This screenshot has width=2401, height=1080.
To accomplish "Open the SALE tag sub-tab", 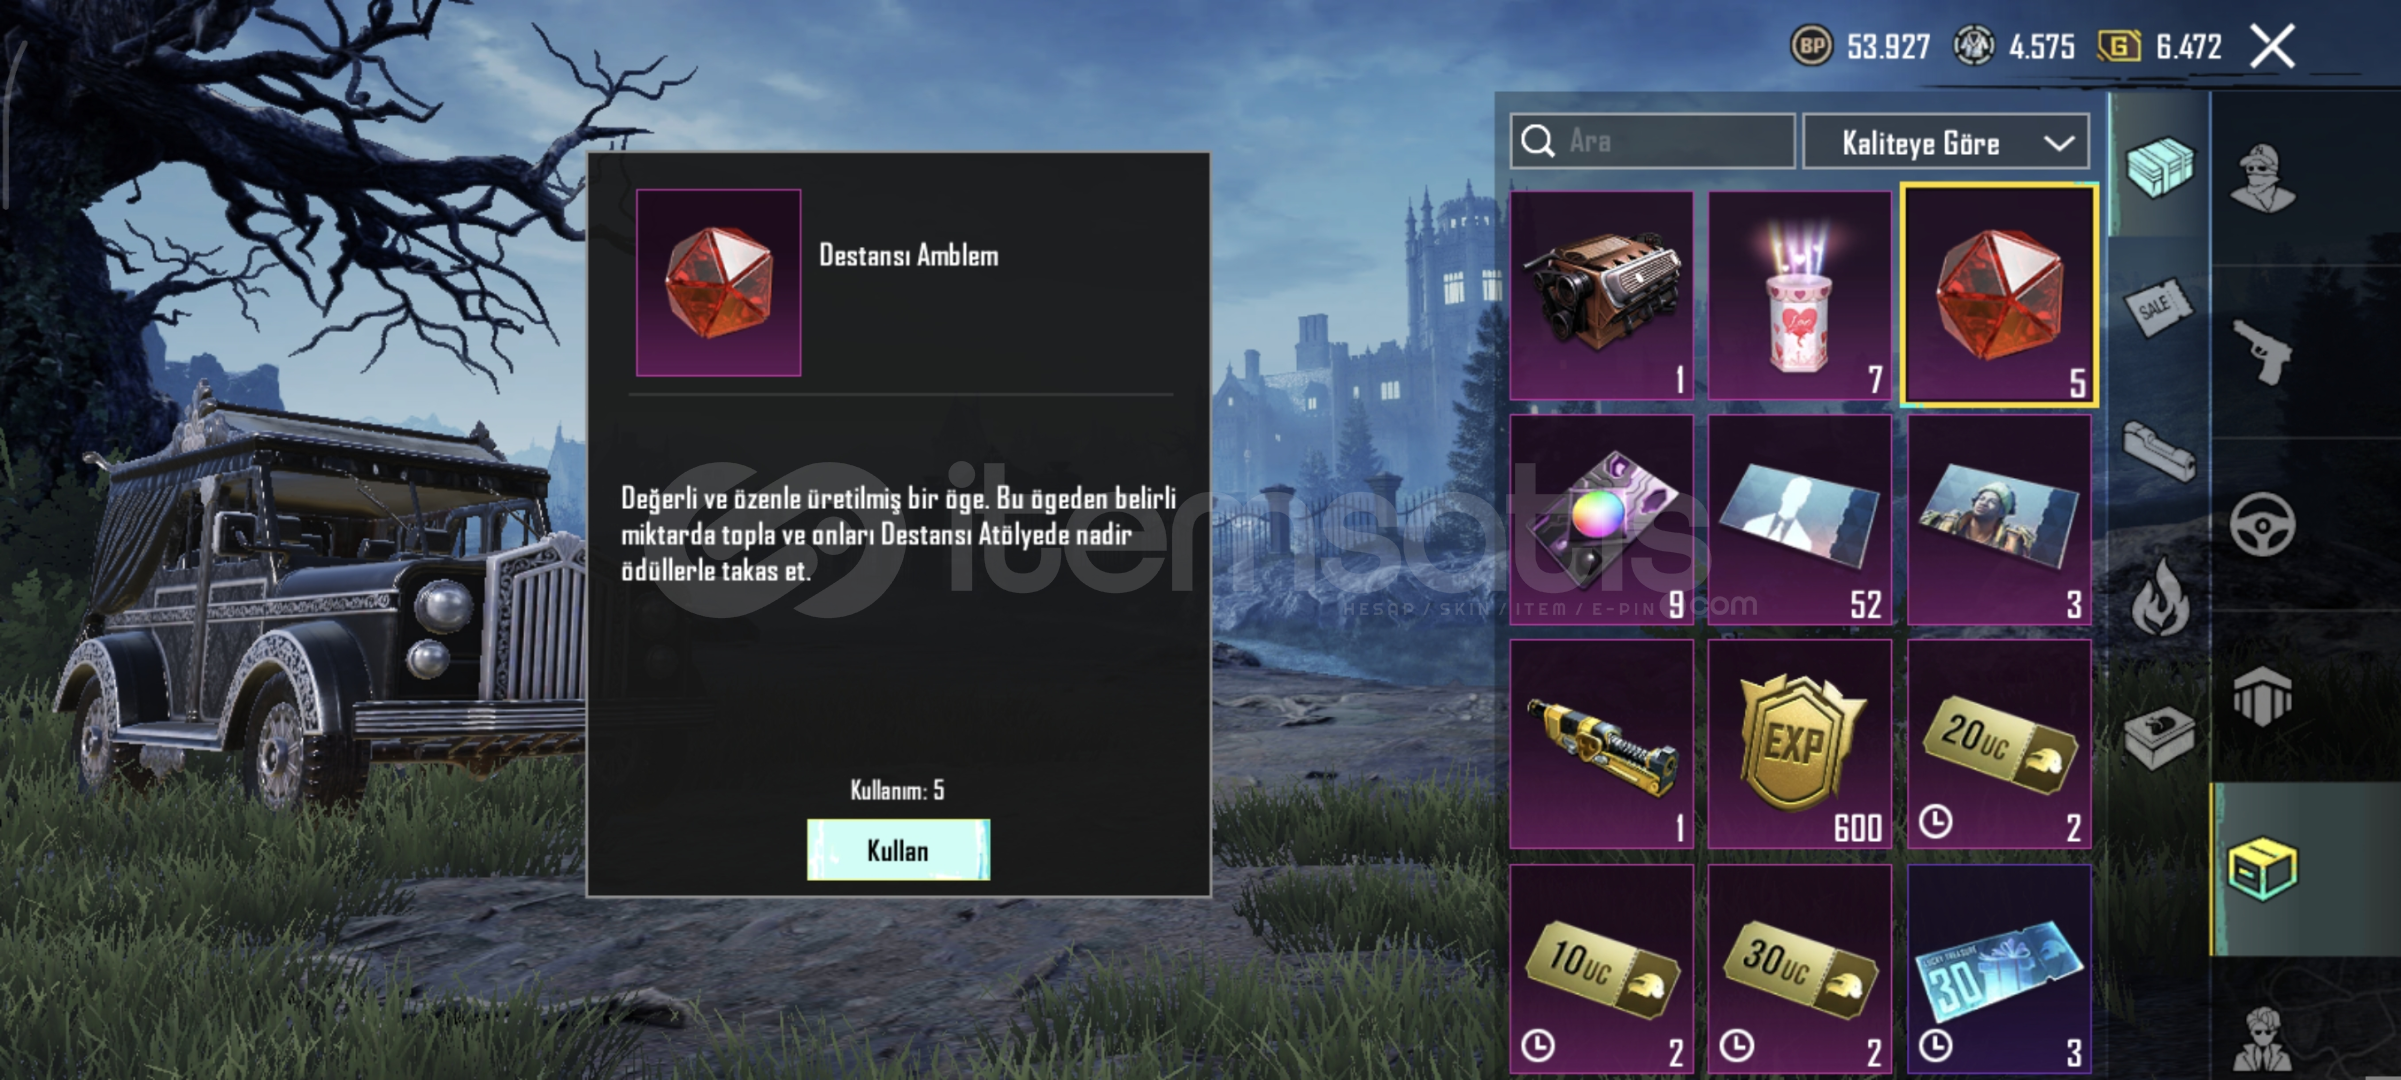I will (x=2158, y=307).
